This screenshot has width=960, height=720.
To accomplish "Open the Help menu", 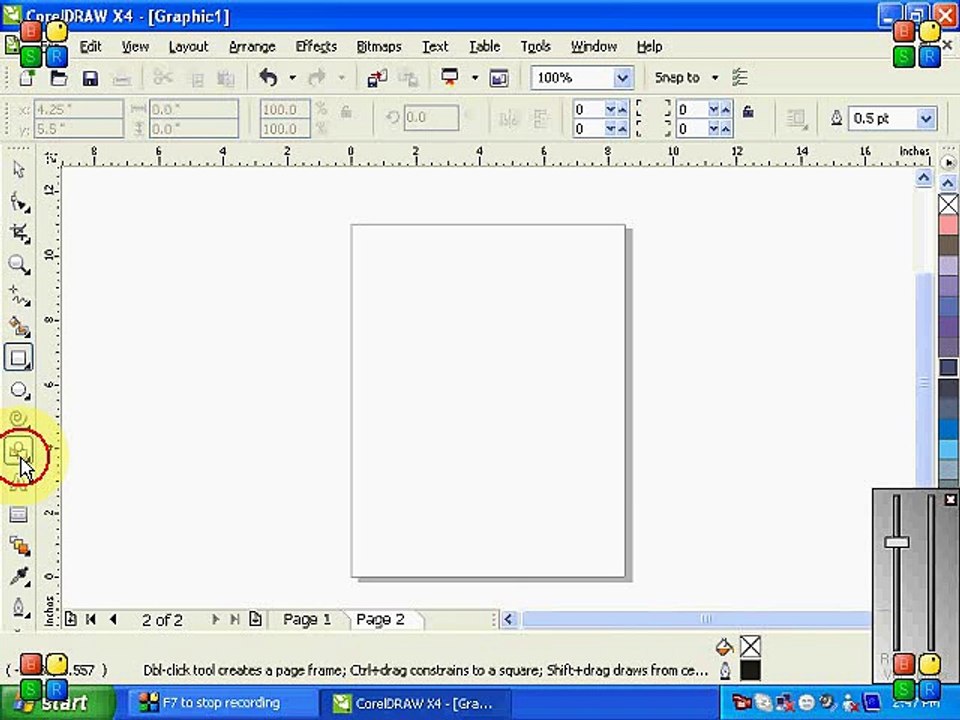I will coord(650,47).
